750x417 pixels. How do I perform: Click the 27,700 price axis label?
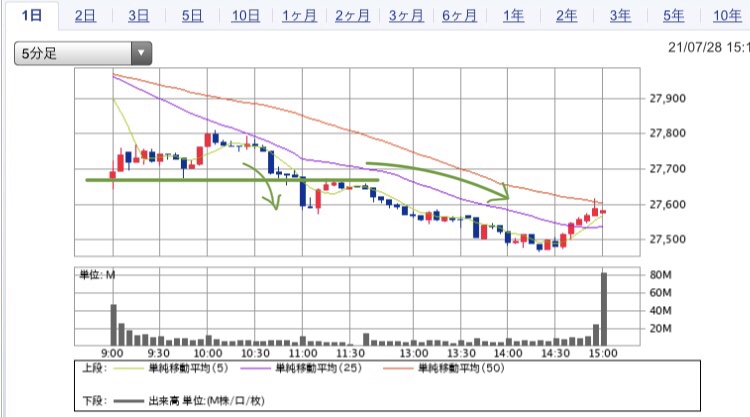click(667, 169)
